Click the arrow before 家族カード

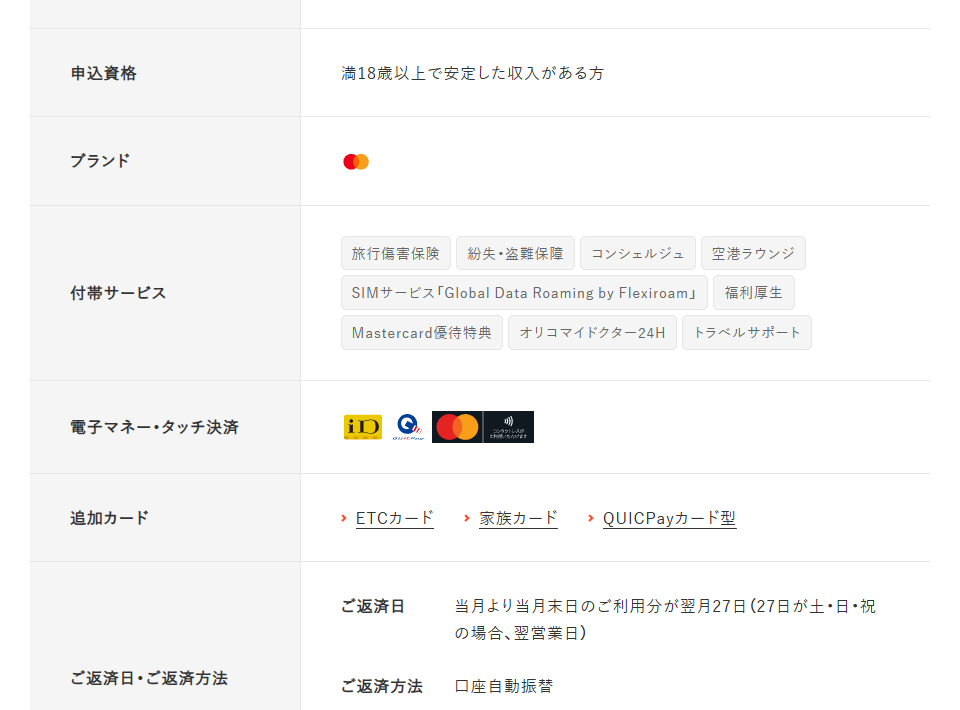point(467,518)
